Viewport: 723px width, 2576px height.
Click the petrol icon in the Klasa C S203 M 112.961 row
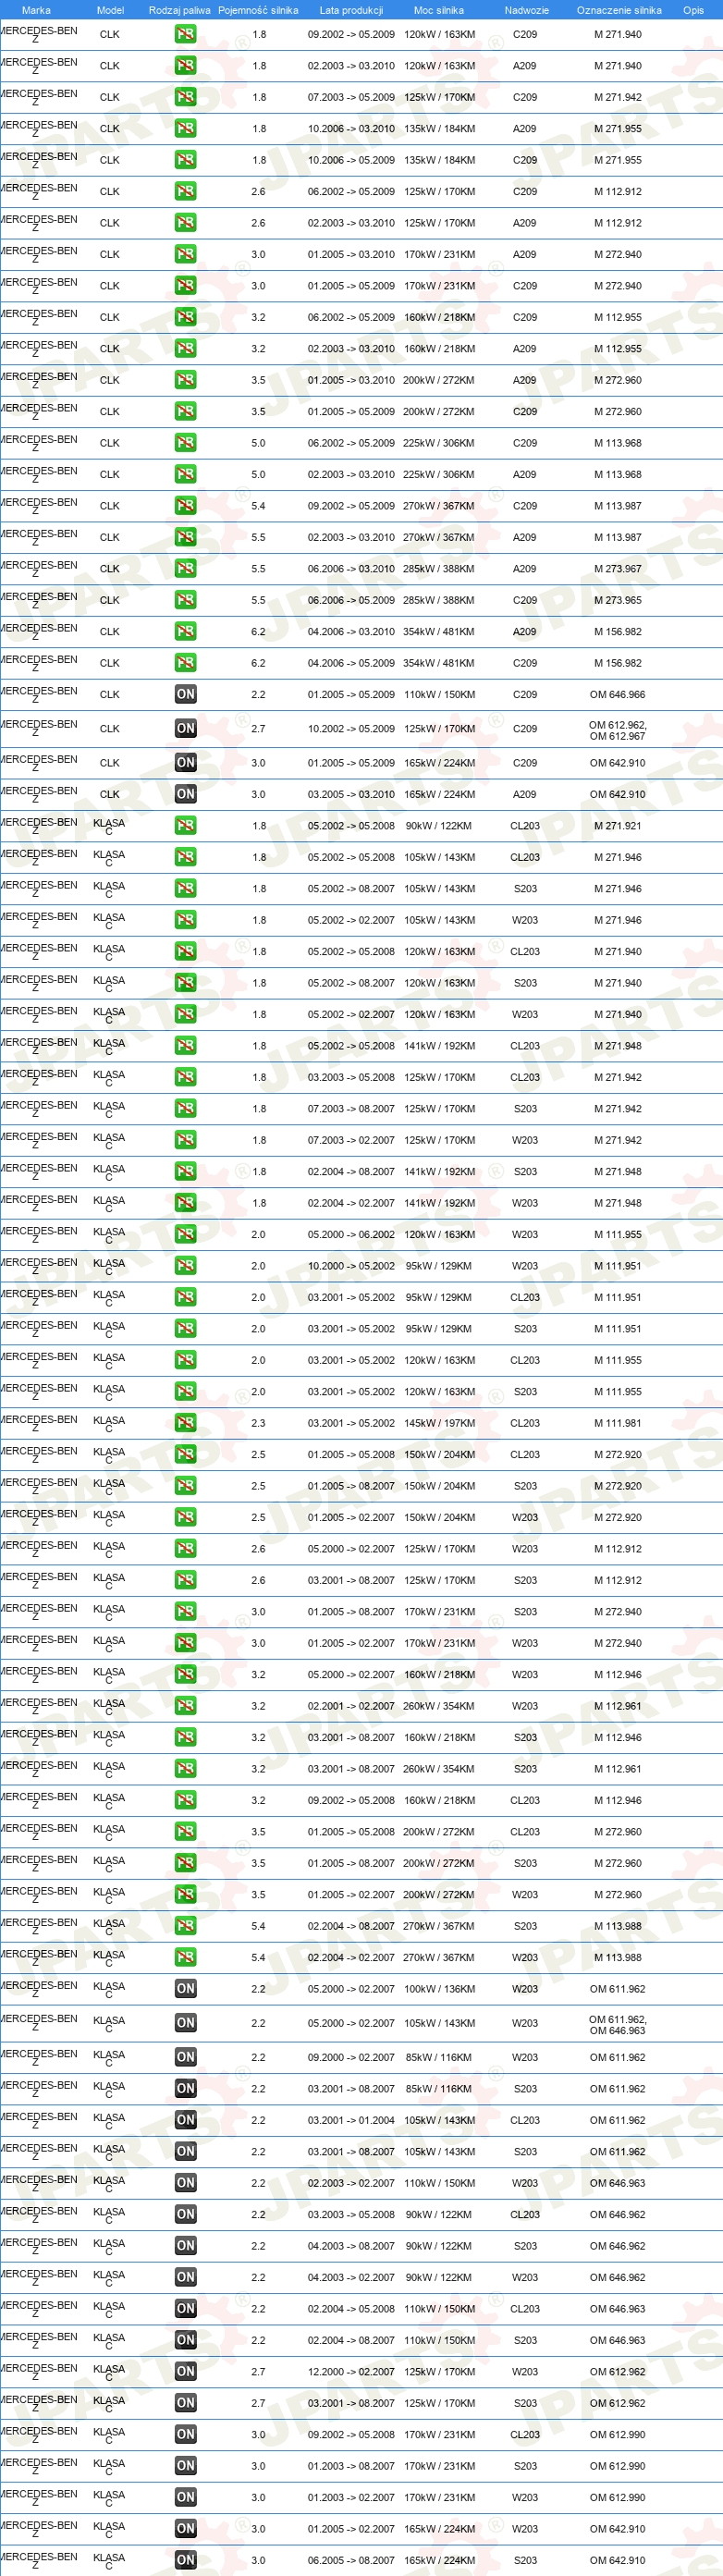pyautogui.click(x=185, y=1769)
